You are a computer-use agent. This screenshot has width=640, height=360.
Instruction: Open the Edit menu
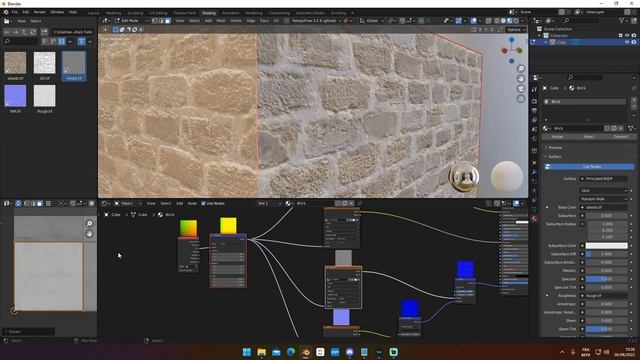pos(26,12)
